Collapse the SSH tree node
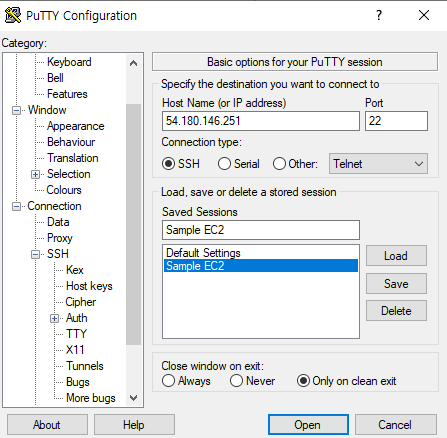 [35, 255]
